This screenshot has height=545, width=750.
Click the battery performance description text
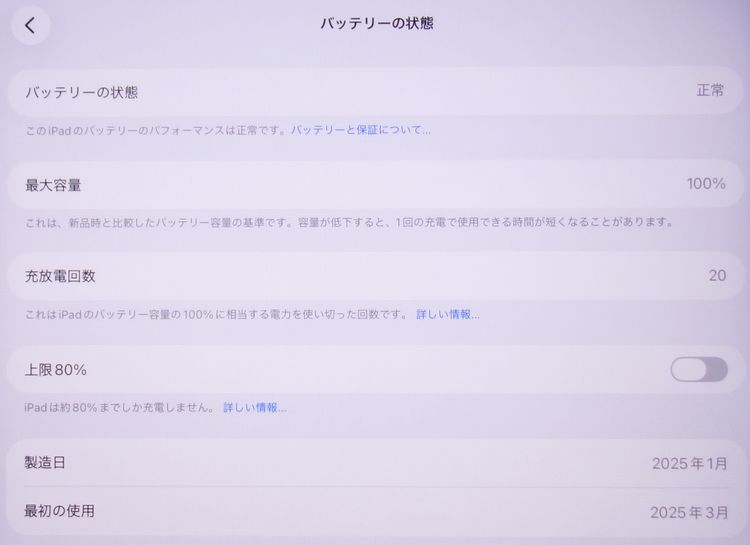coord(156,130)
